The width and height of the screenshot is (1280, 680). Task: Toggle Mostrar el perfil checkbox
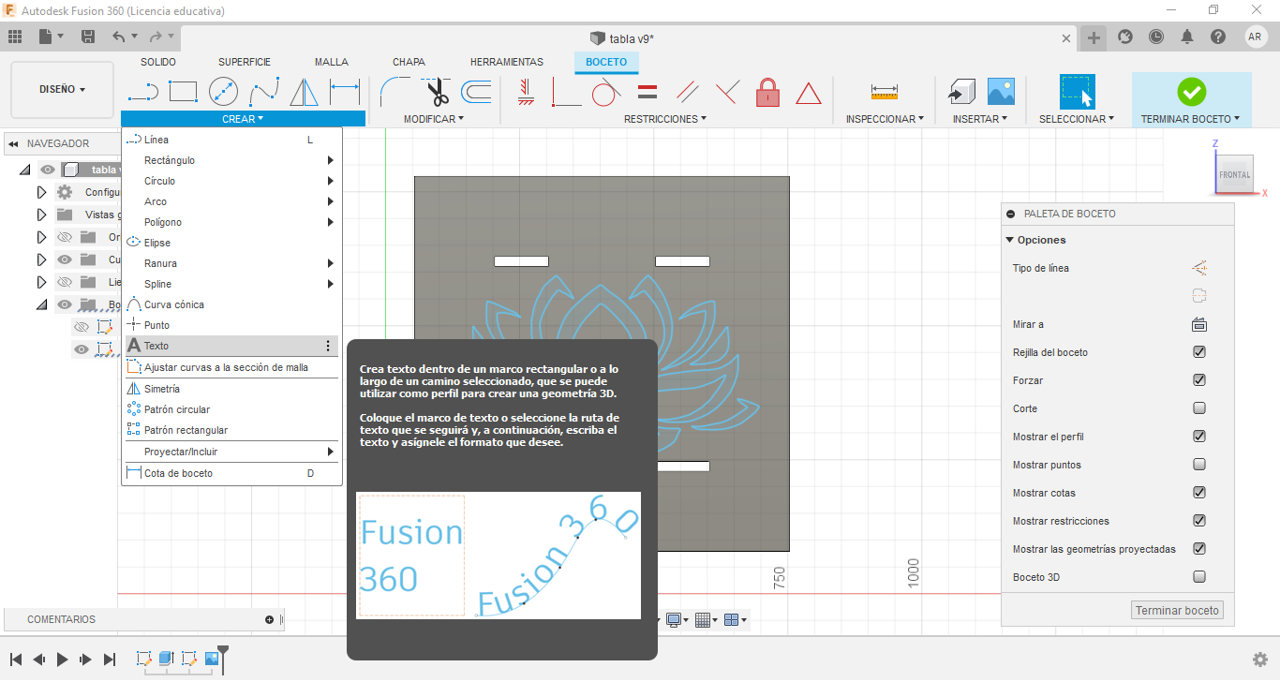(1199, 436)
